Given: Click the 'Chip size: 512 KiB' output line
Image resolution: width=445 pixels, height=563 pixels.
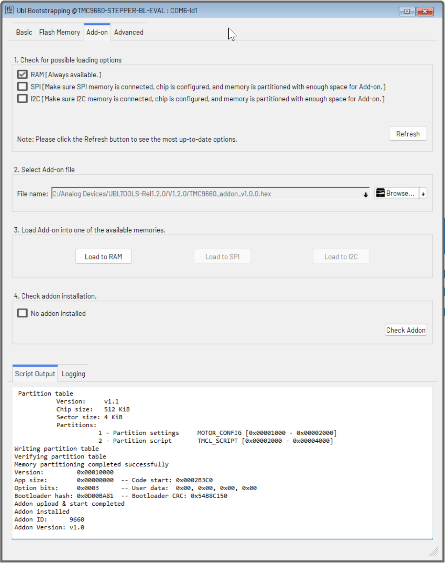Looking at the screenshot, I should tap(93, 409).
